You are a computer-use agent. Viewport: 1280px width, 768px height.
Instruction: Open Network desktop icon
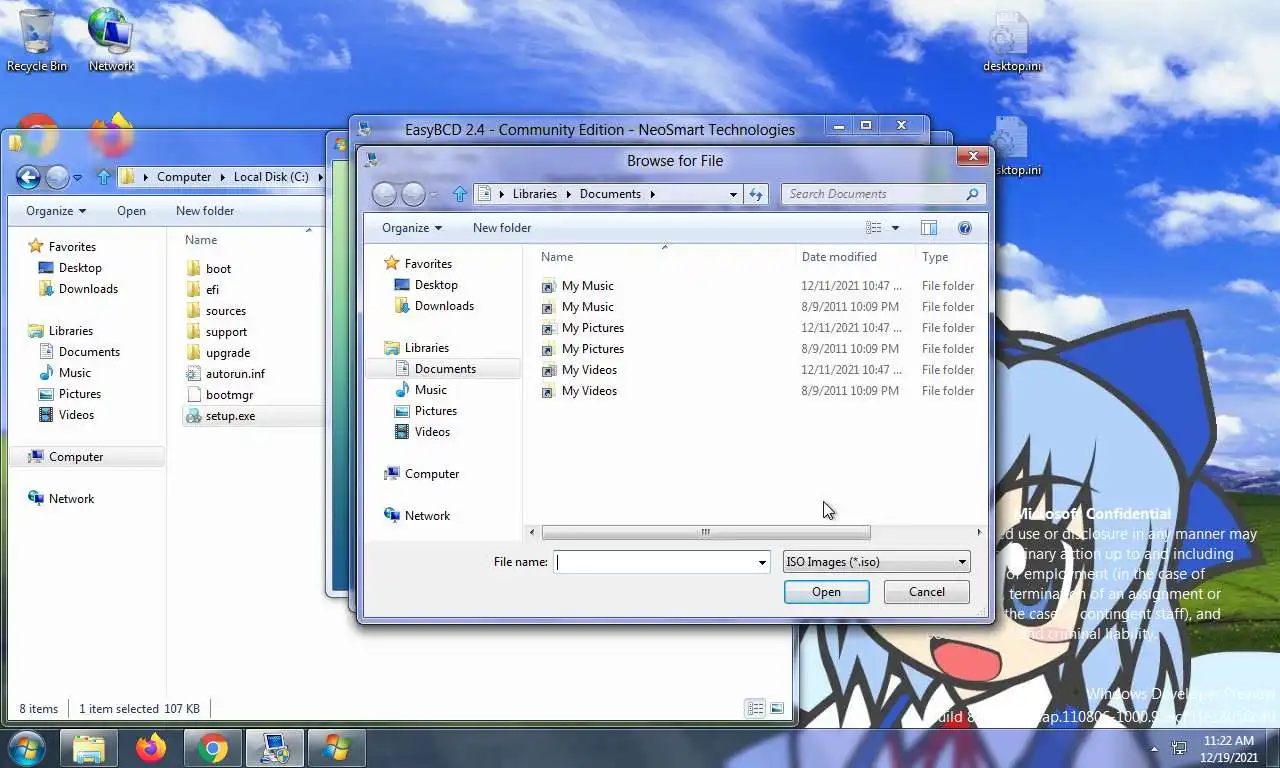[x=111, y=40]
